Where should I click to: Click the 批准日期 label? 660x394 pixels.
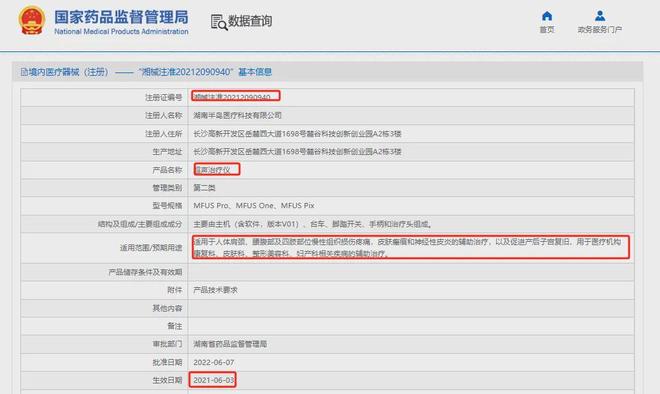tap(168, 362)
